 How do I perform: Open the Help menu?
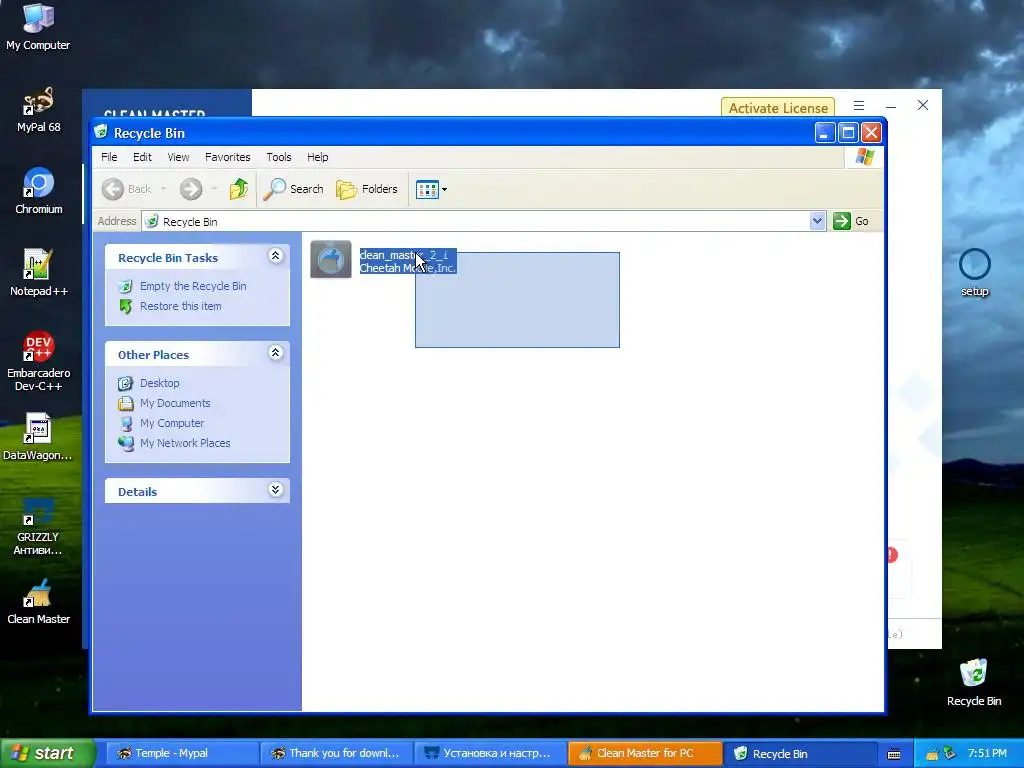(317, 157)
